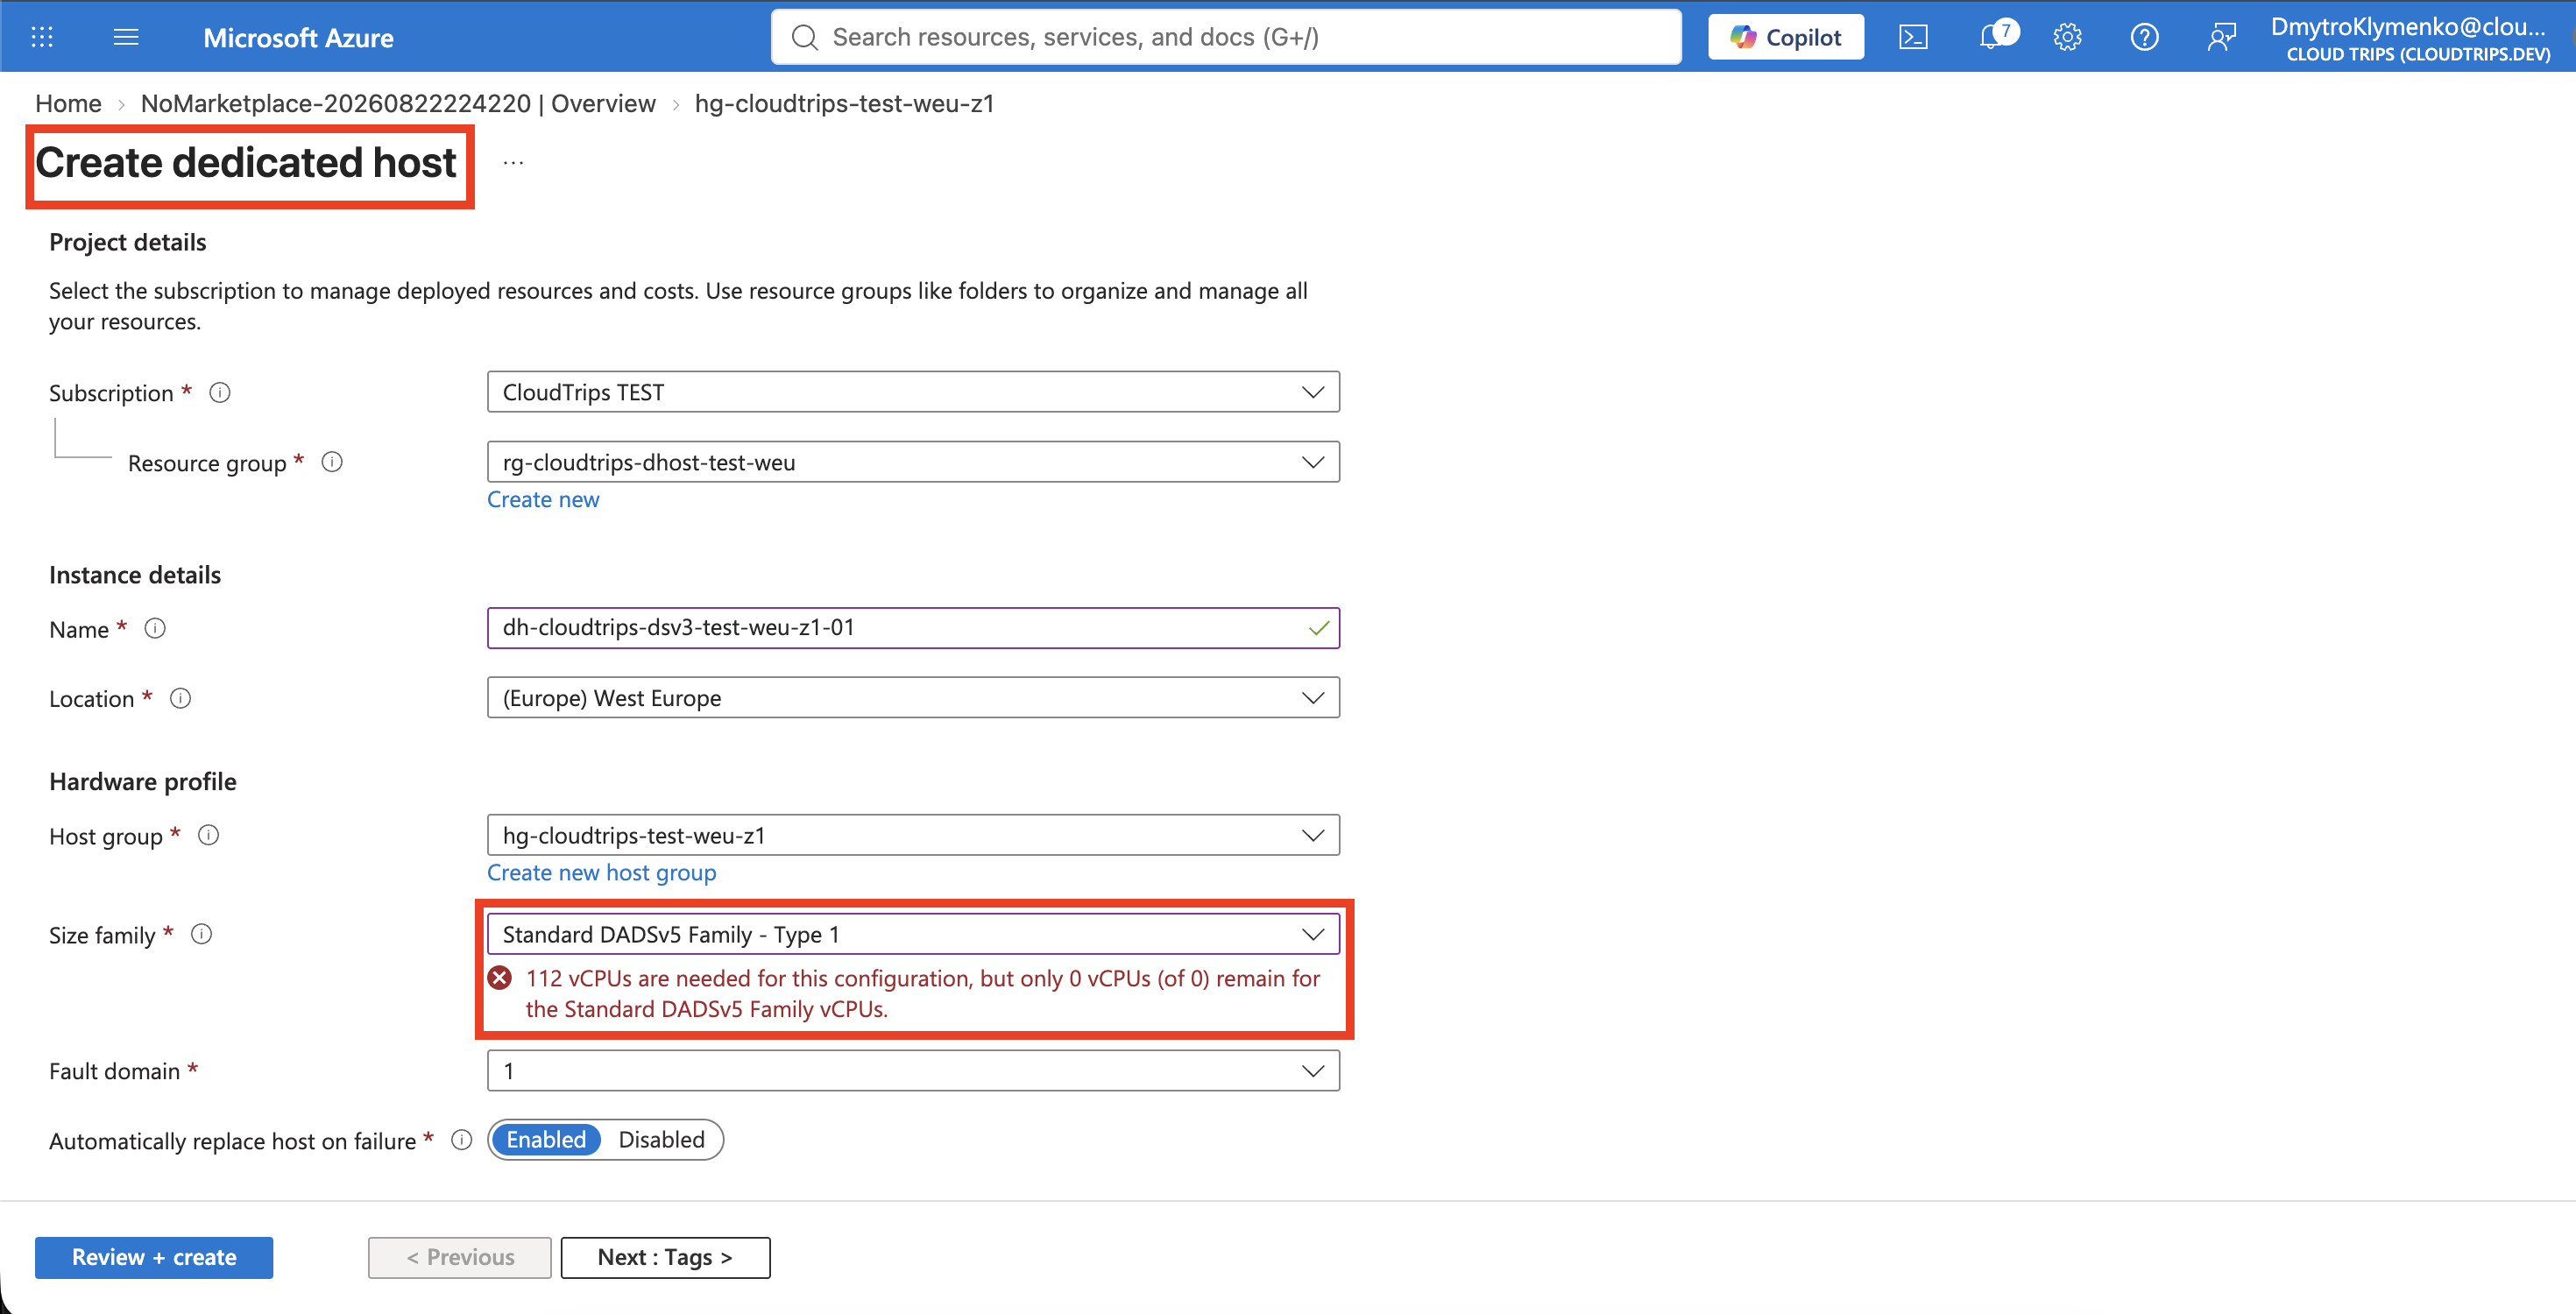Show Subscription info tooltip icon

point(220,393)
